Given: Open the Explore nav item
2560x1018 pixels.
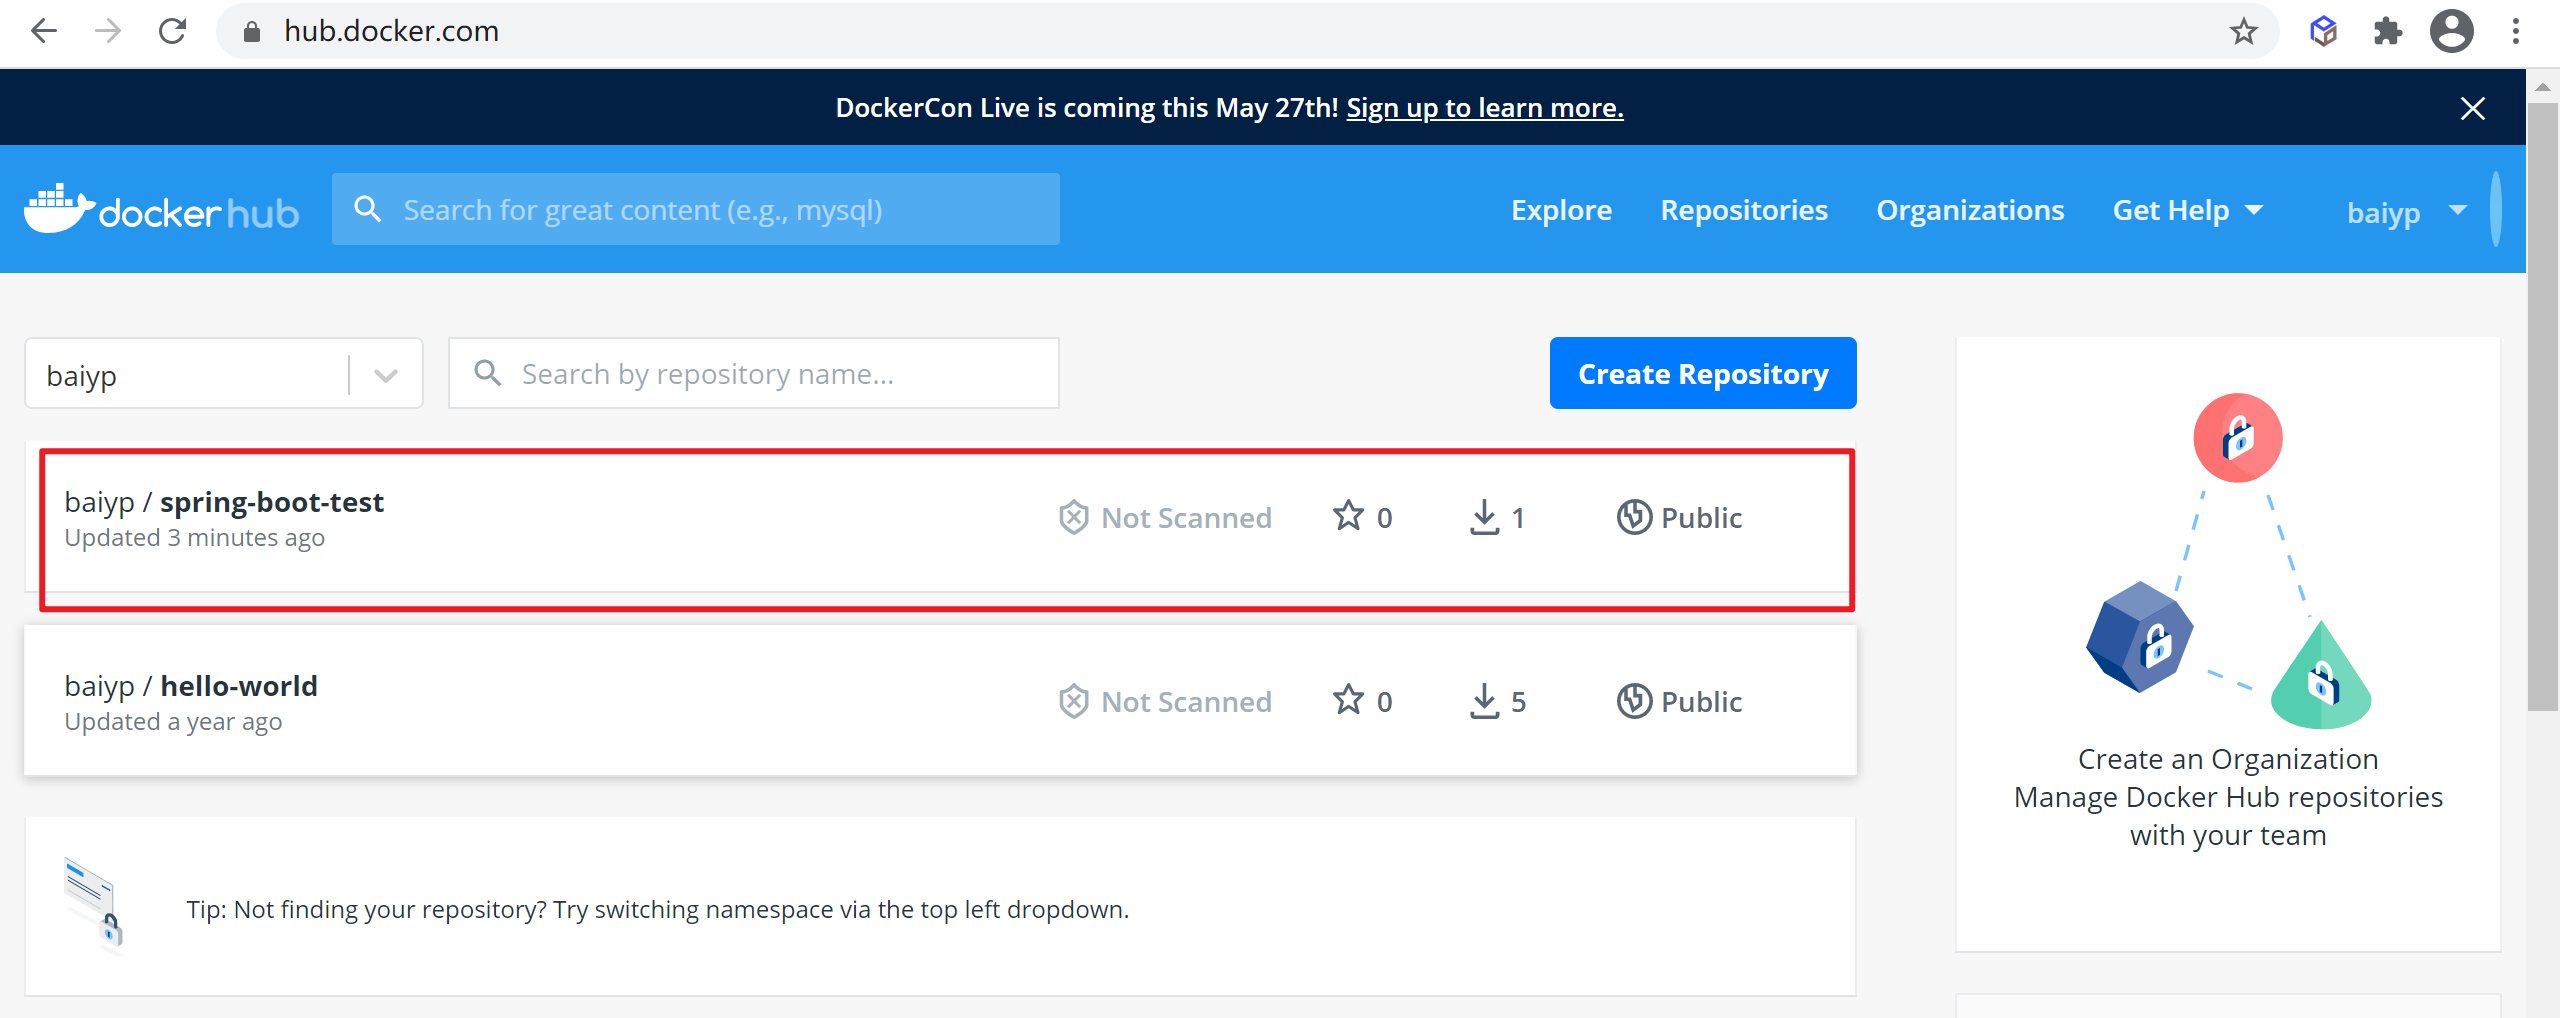Looking at the screenshot, I should [1561, 210].
